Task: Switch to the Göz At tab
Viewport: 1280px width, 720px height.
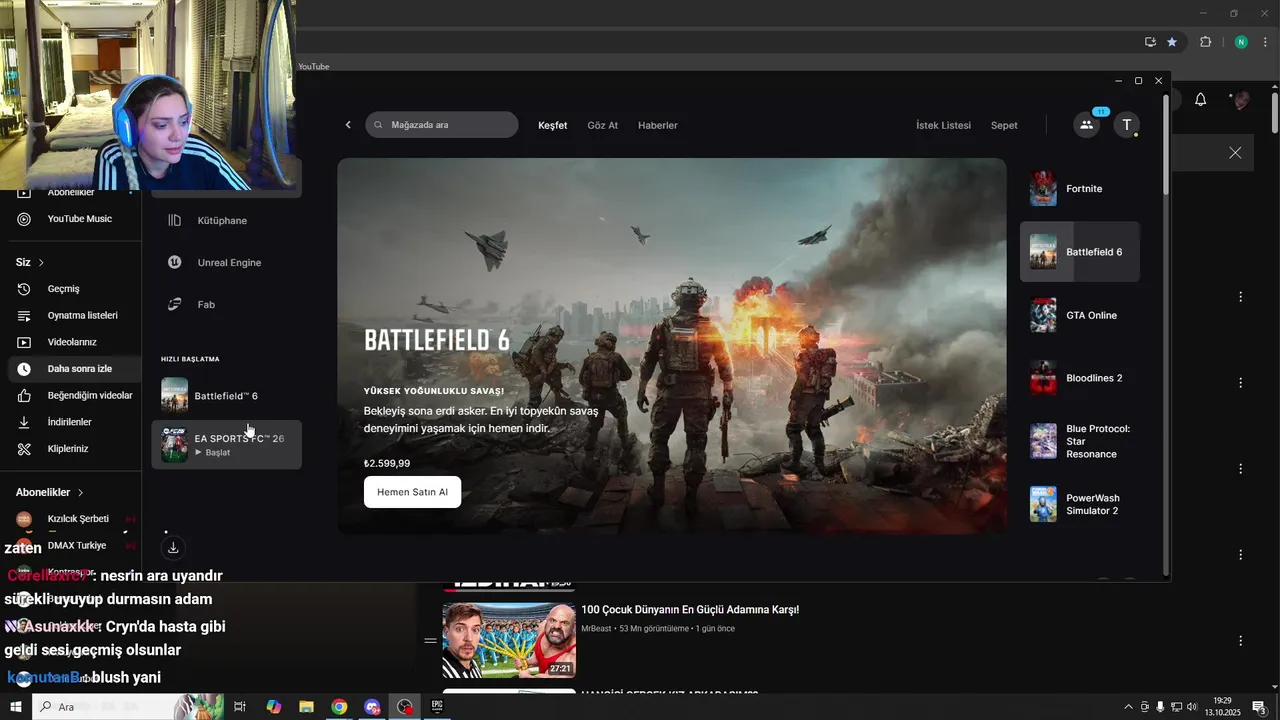Action: [602, 125]
